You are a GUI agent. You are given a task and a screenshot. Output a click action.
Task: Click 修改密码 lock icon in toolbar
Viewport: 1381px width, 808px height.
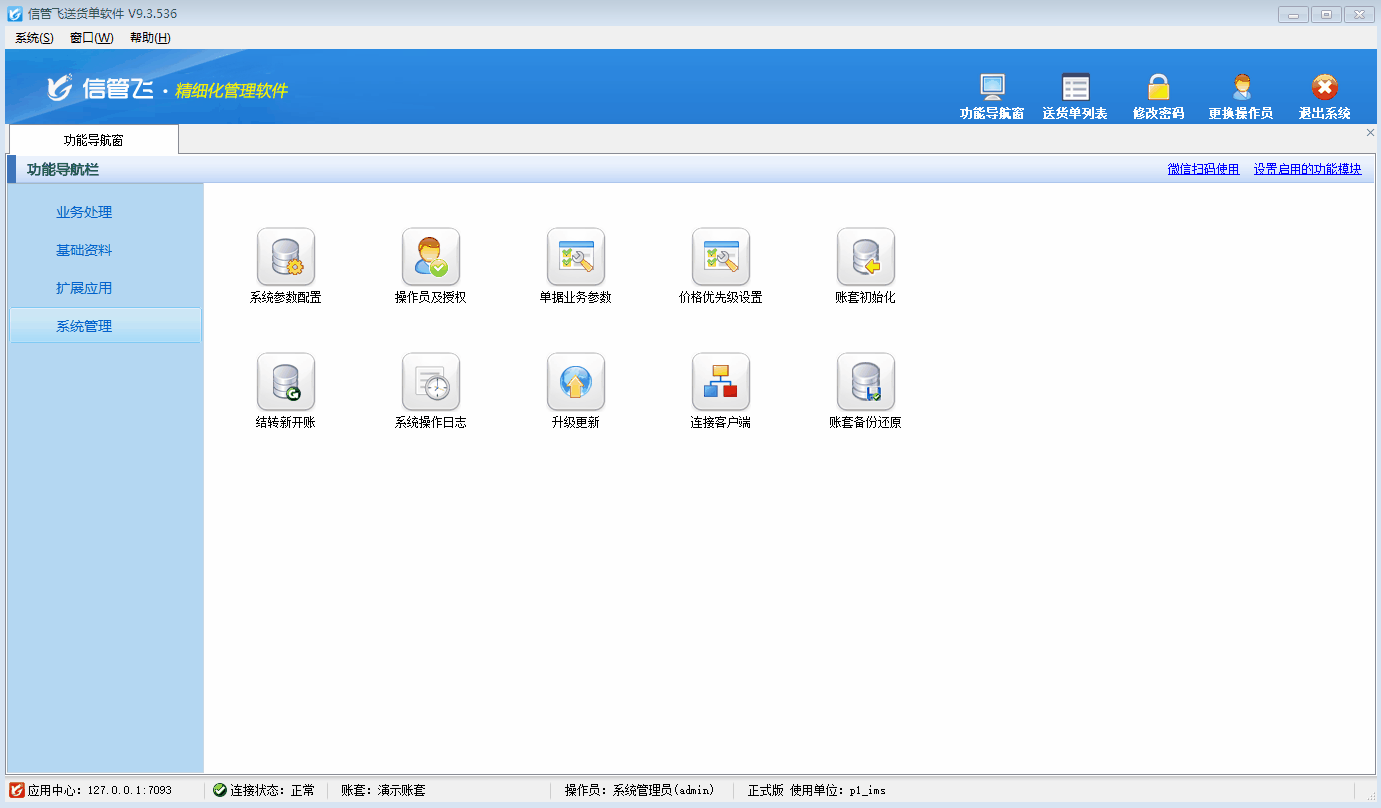pos(1158,97)
